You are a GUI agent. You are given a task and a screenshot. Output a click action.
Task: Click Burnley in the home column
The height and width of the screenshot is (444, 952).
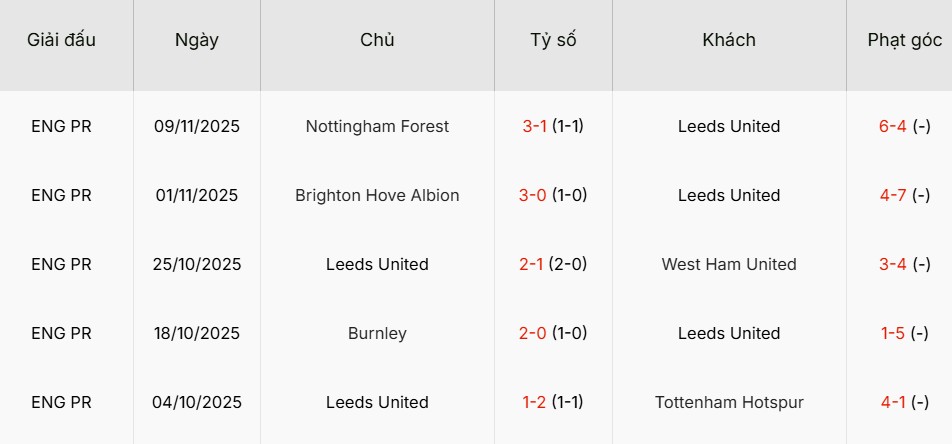coord(377,333)
